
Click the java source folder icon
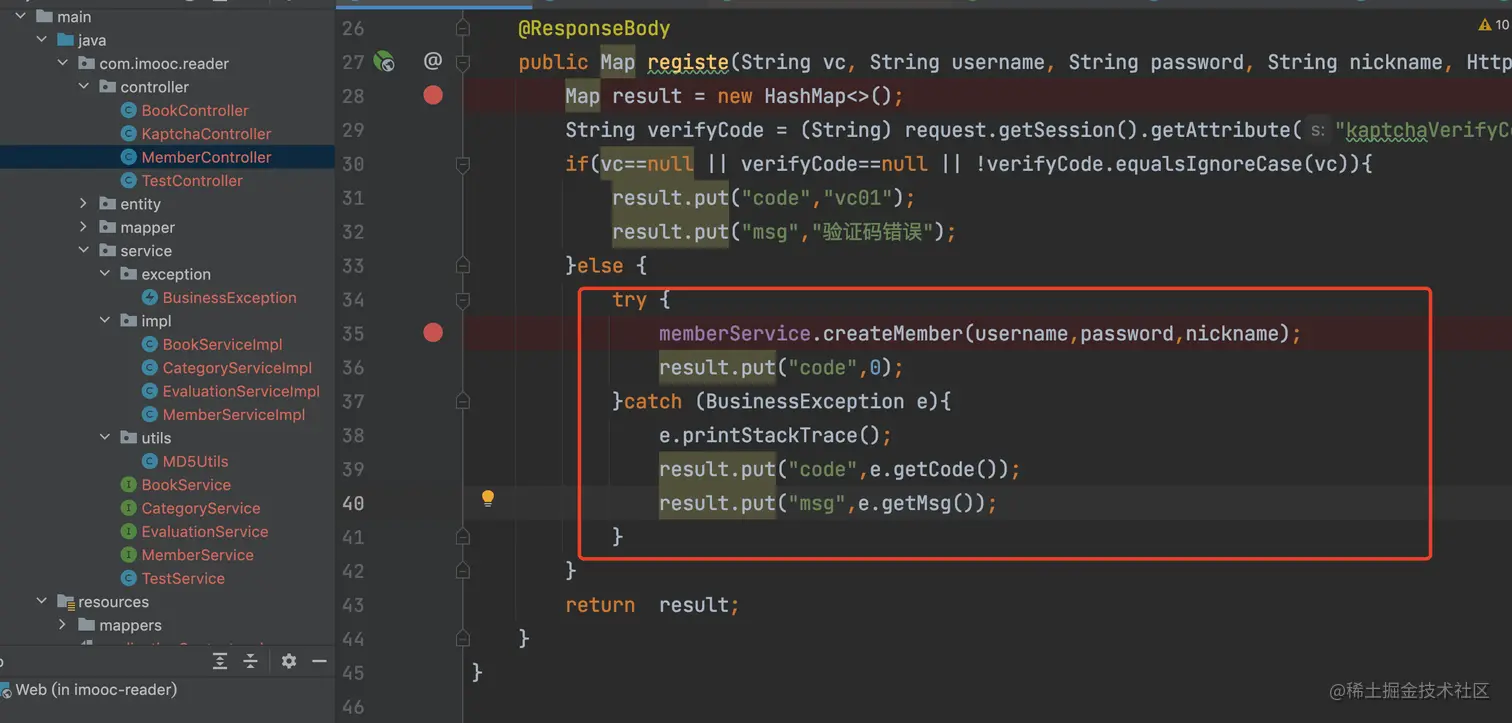click(x=66, y=40)
